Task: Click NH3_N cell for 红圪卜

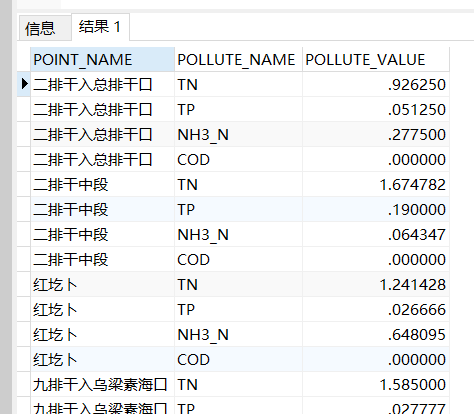Action: coord(238,335)
